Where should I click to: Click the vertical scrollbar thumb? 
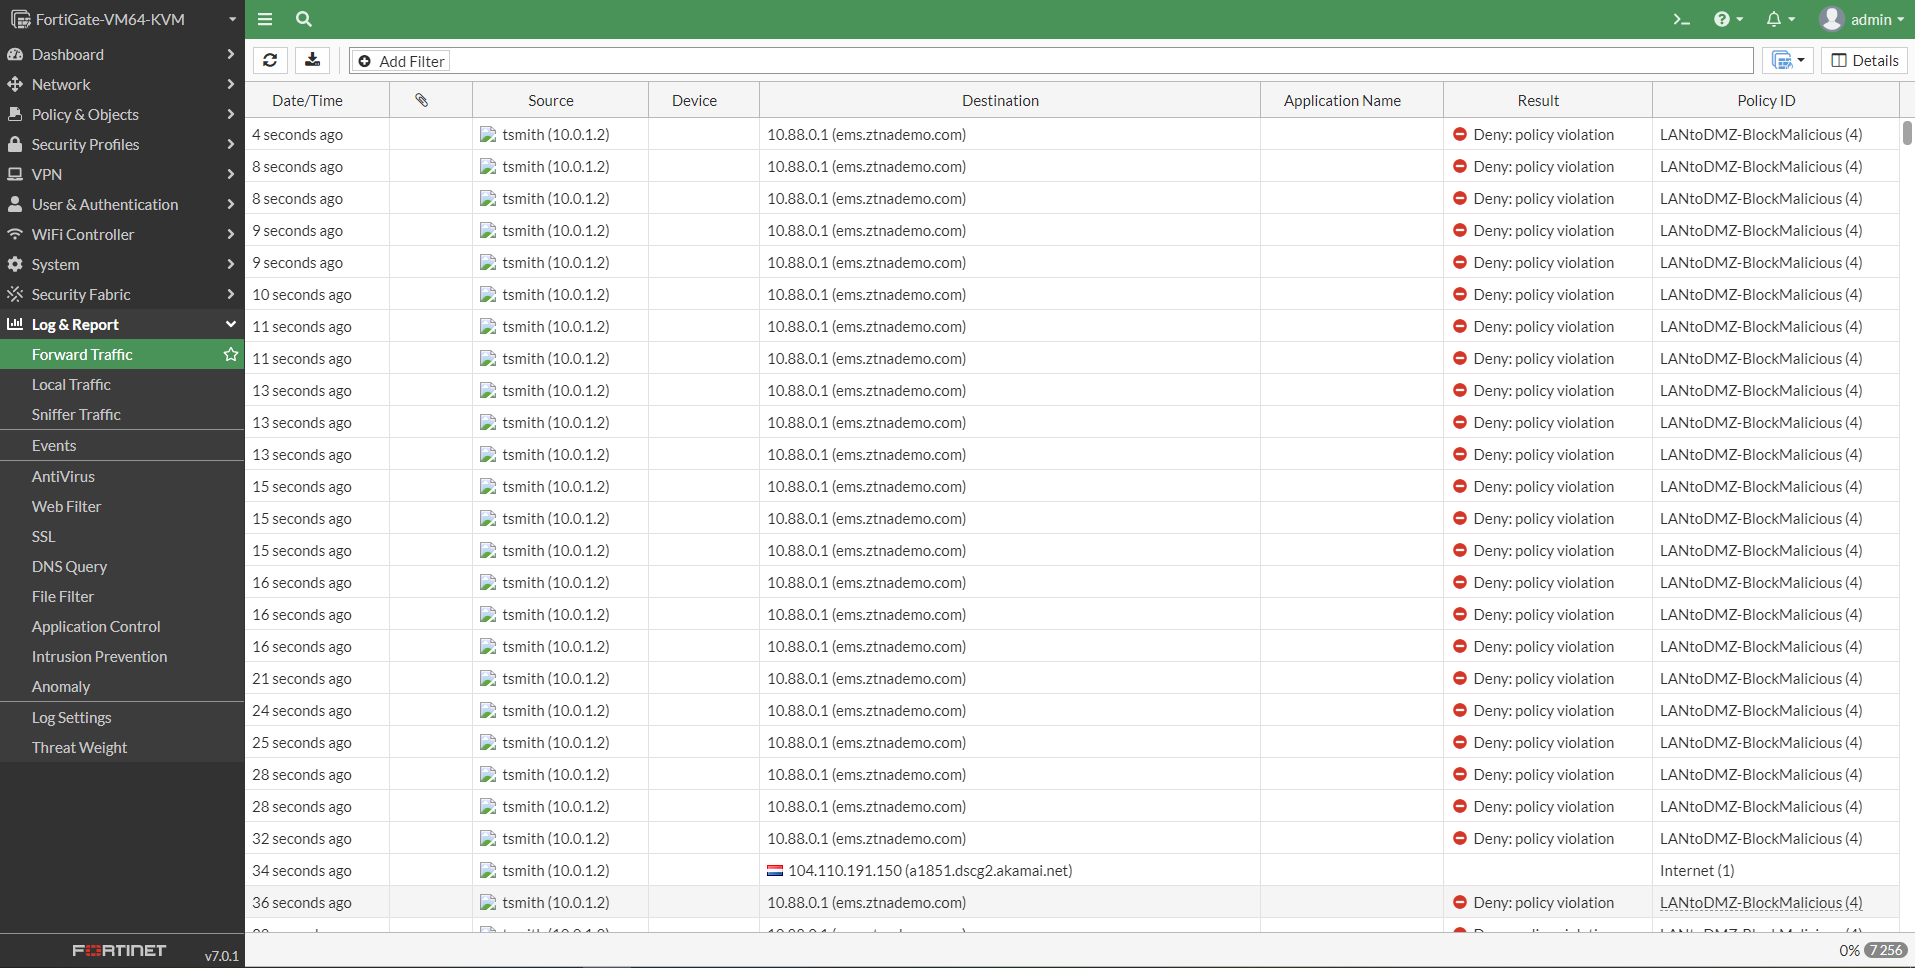1907,132
